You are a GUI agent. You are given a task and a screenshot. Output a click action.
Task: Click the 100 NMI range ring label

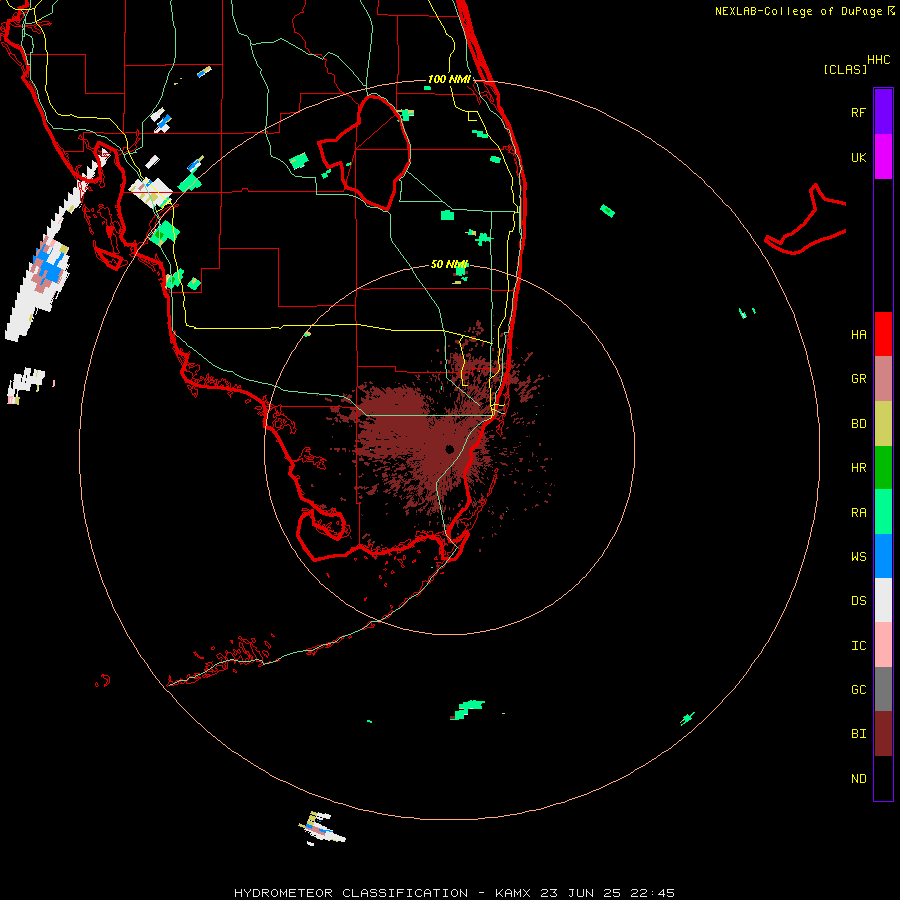click(x=449, y=79)
